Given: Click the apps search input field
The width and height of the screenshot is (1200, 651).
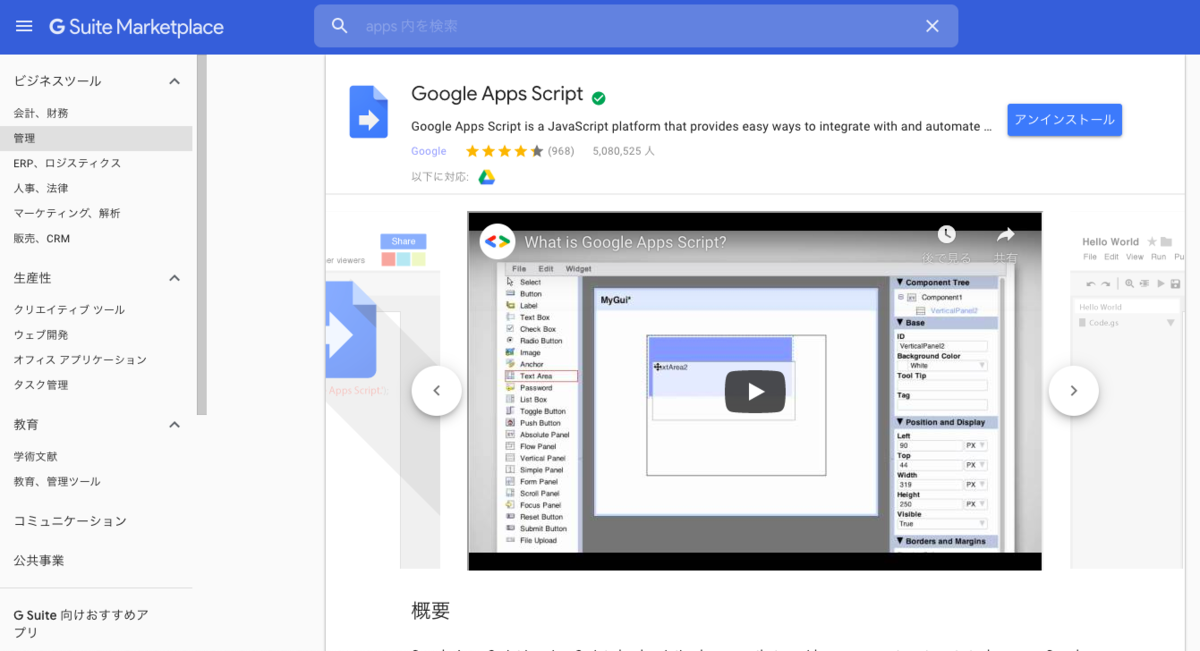Looking at the screenshot, I should click(635, 26).
